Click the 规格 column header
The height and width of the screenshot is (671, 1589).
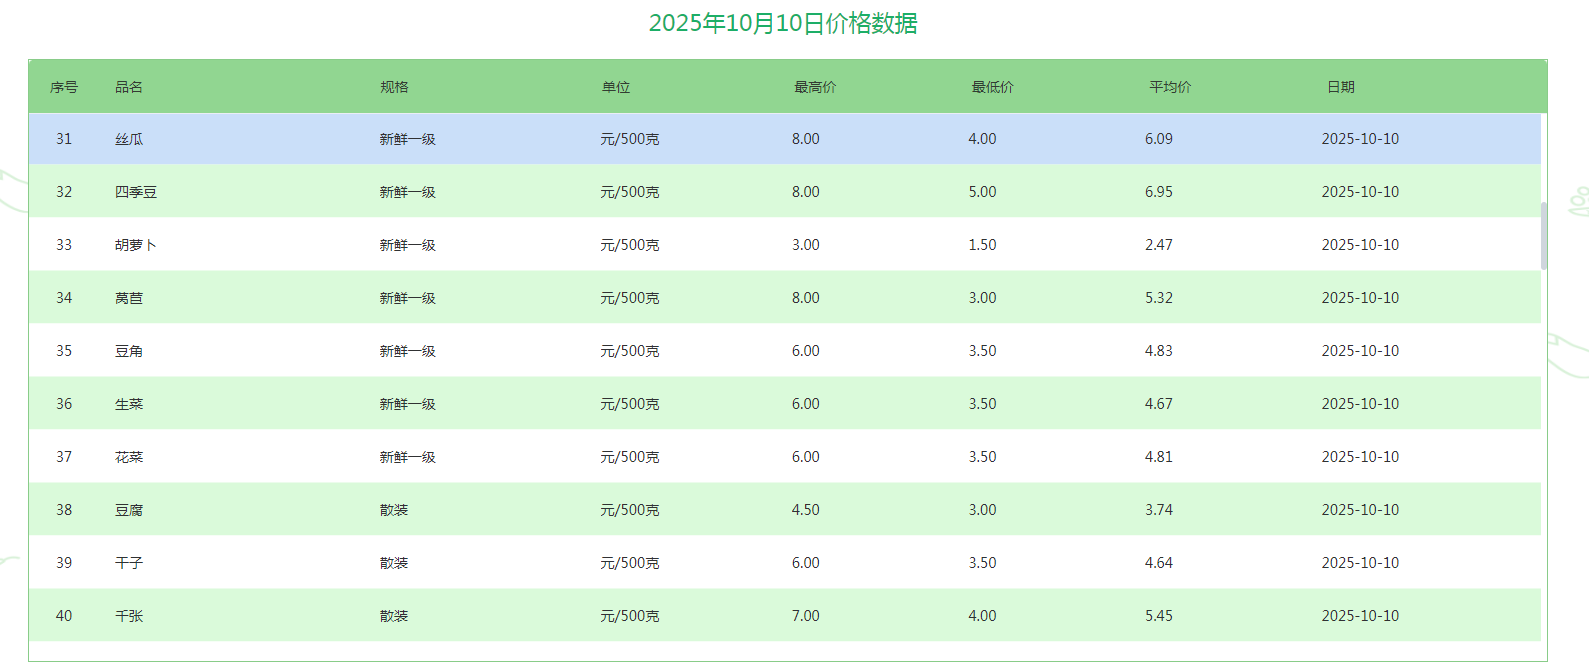[394, 87]
